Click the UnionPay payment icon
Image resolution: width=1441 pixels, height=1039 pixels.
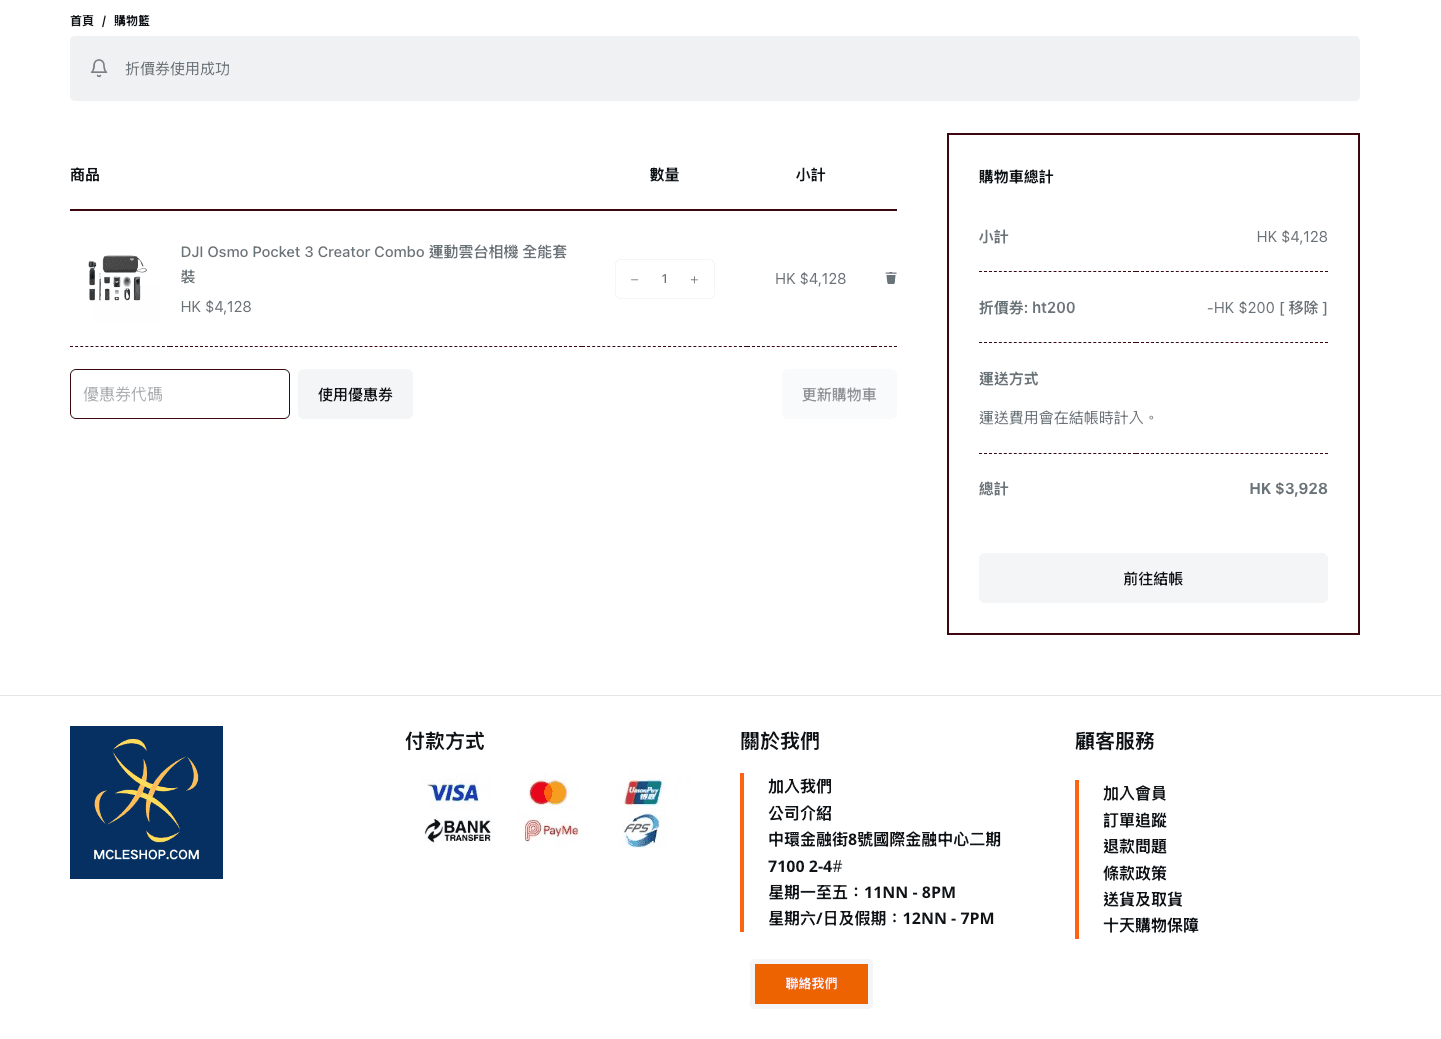642,793
